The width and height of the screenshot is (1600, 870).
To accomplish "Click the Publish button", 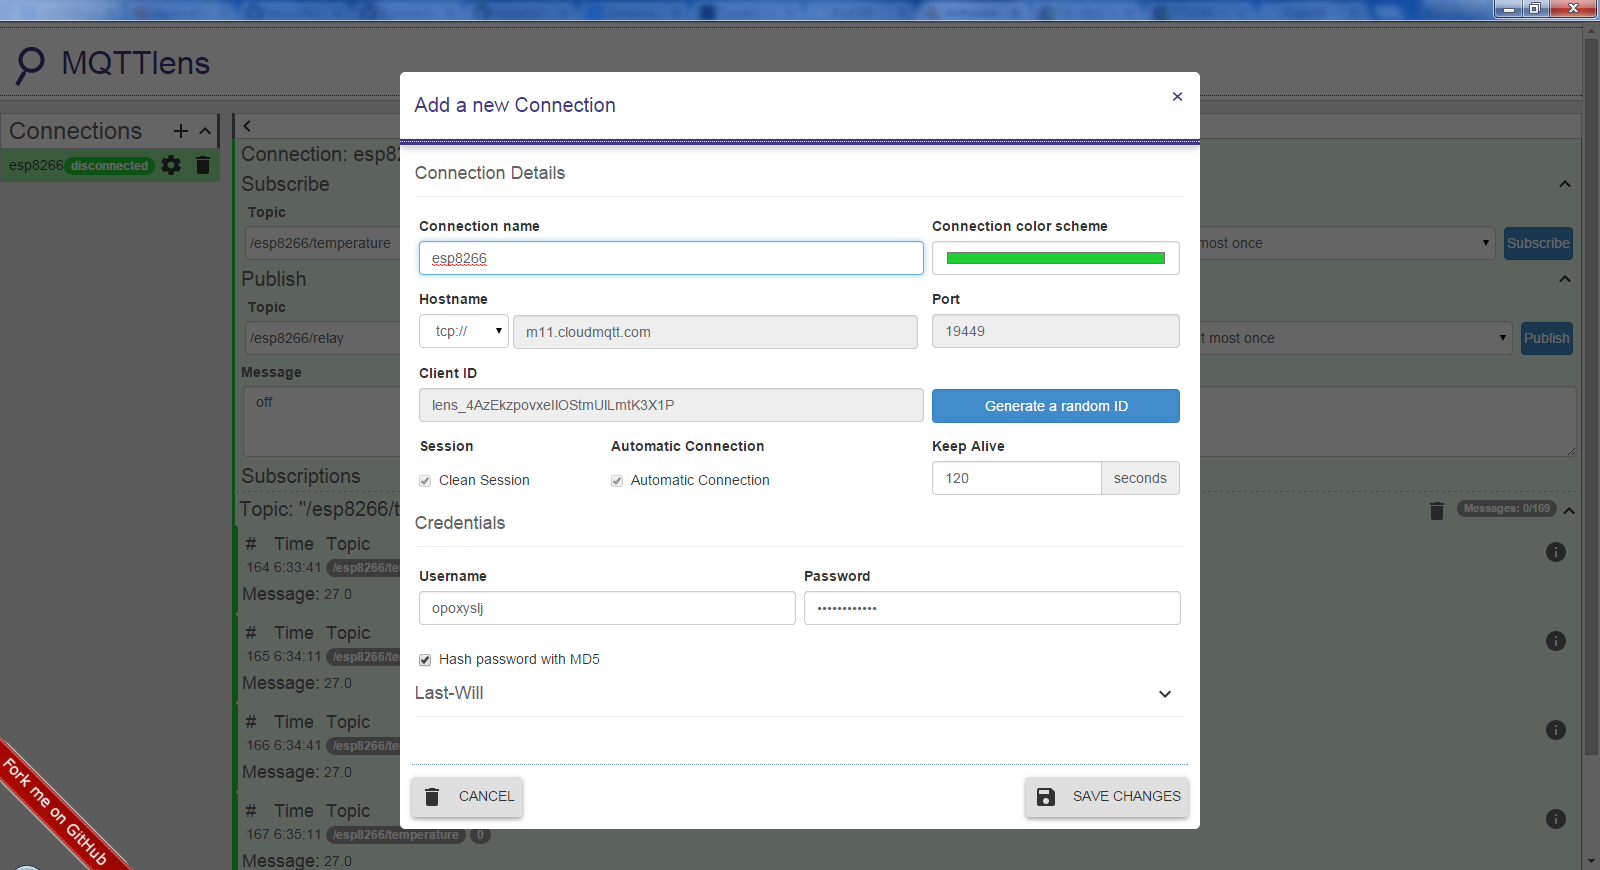I will pos(1547,338).
